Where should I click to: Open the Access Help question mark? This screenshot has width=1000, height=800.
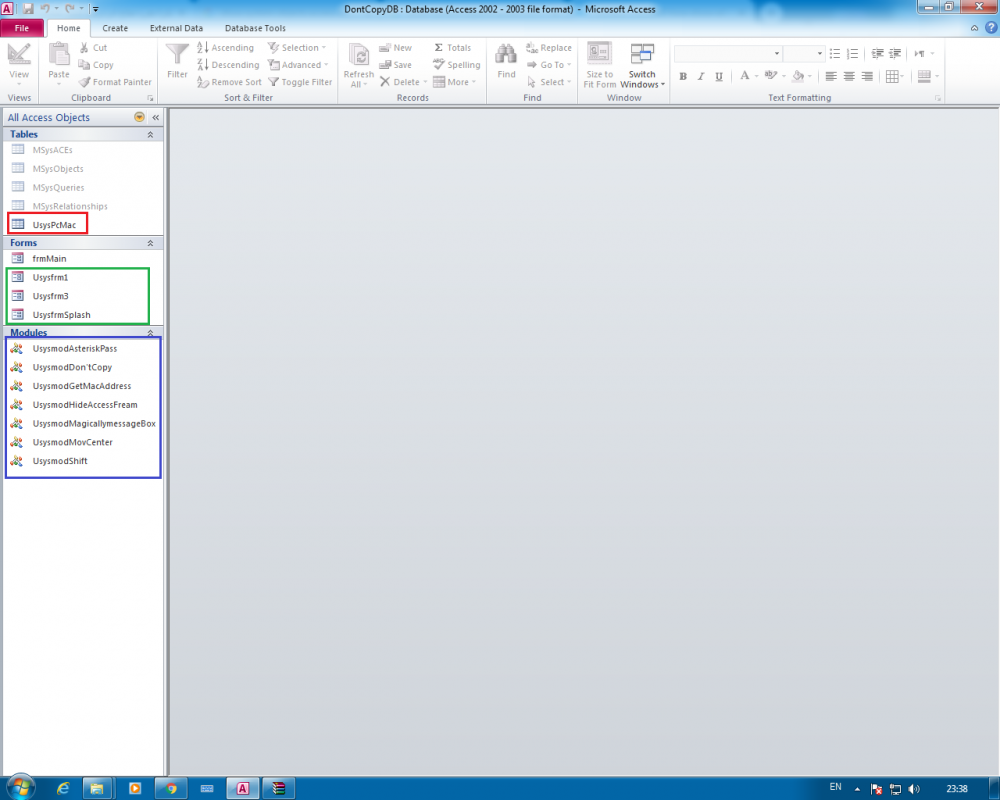point(991,27)
